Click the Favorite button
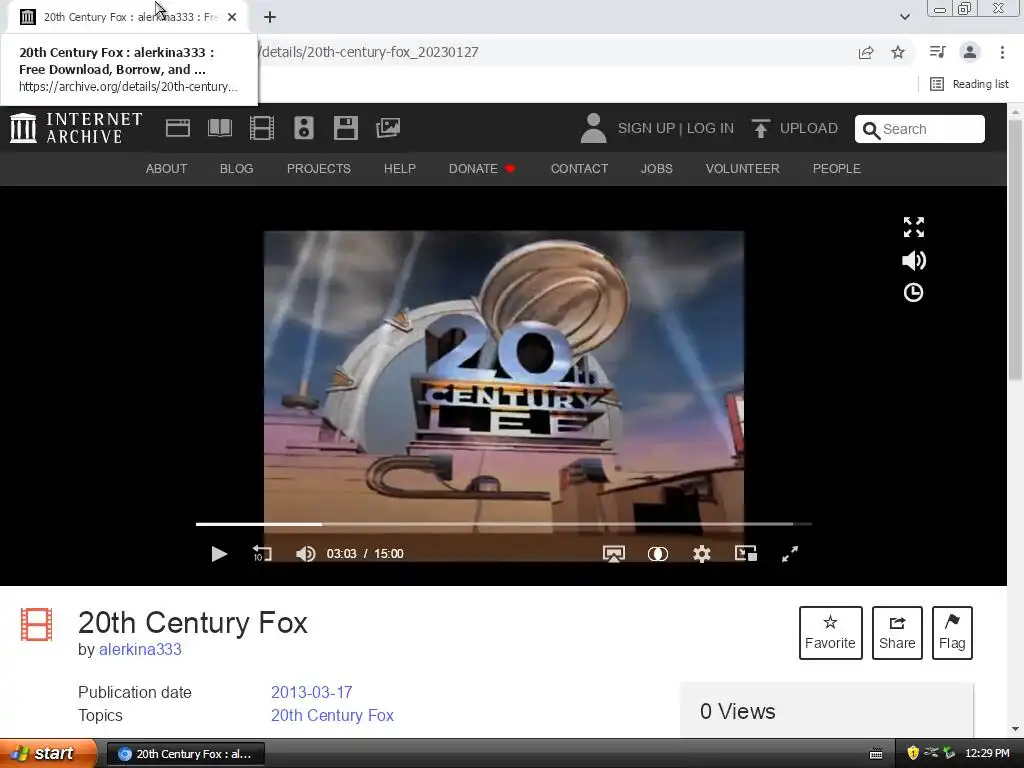1024x768 pixels. coord(831,633)
